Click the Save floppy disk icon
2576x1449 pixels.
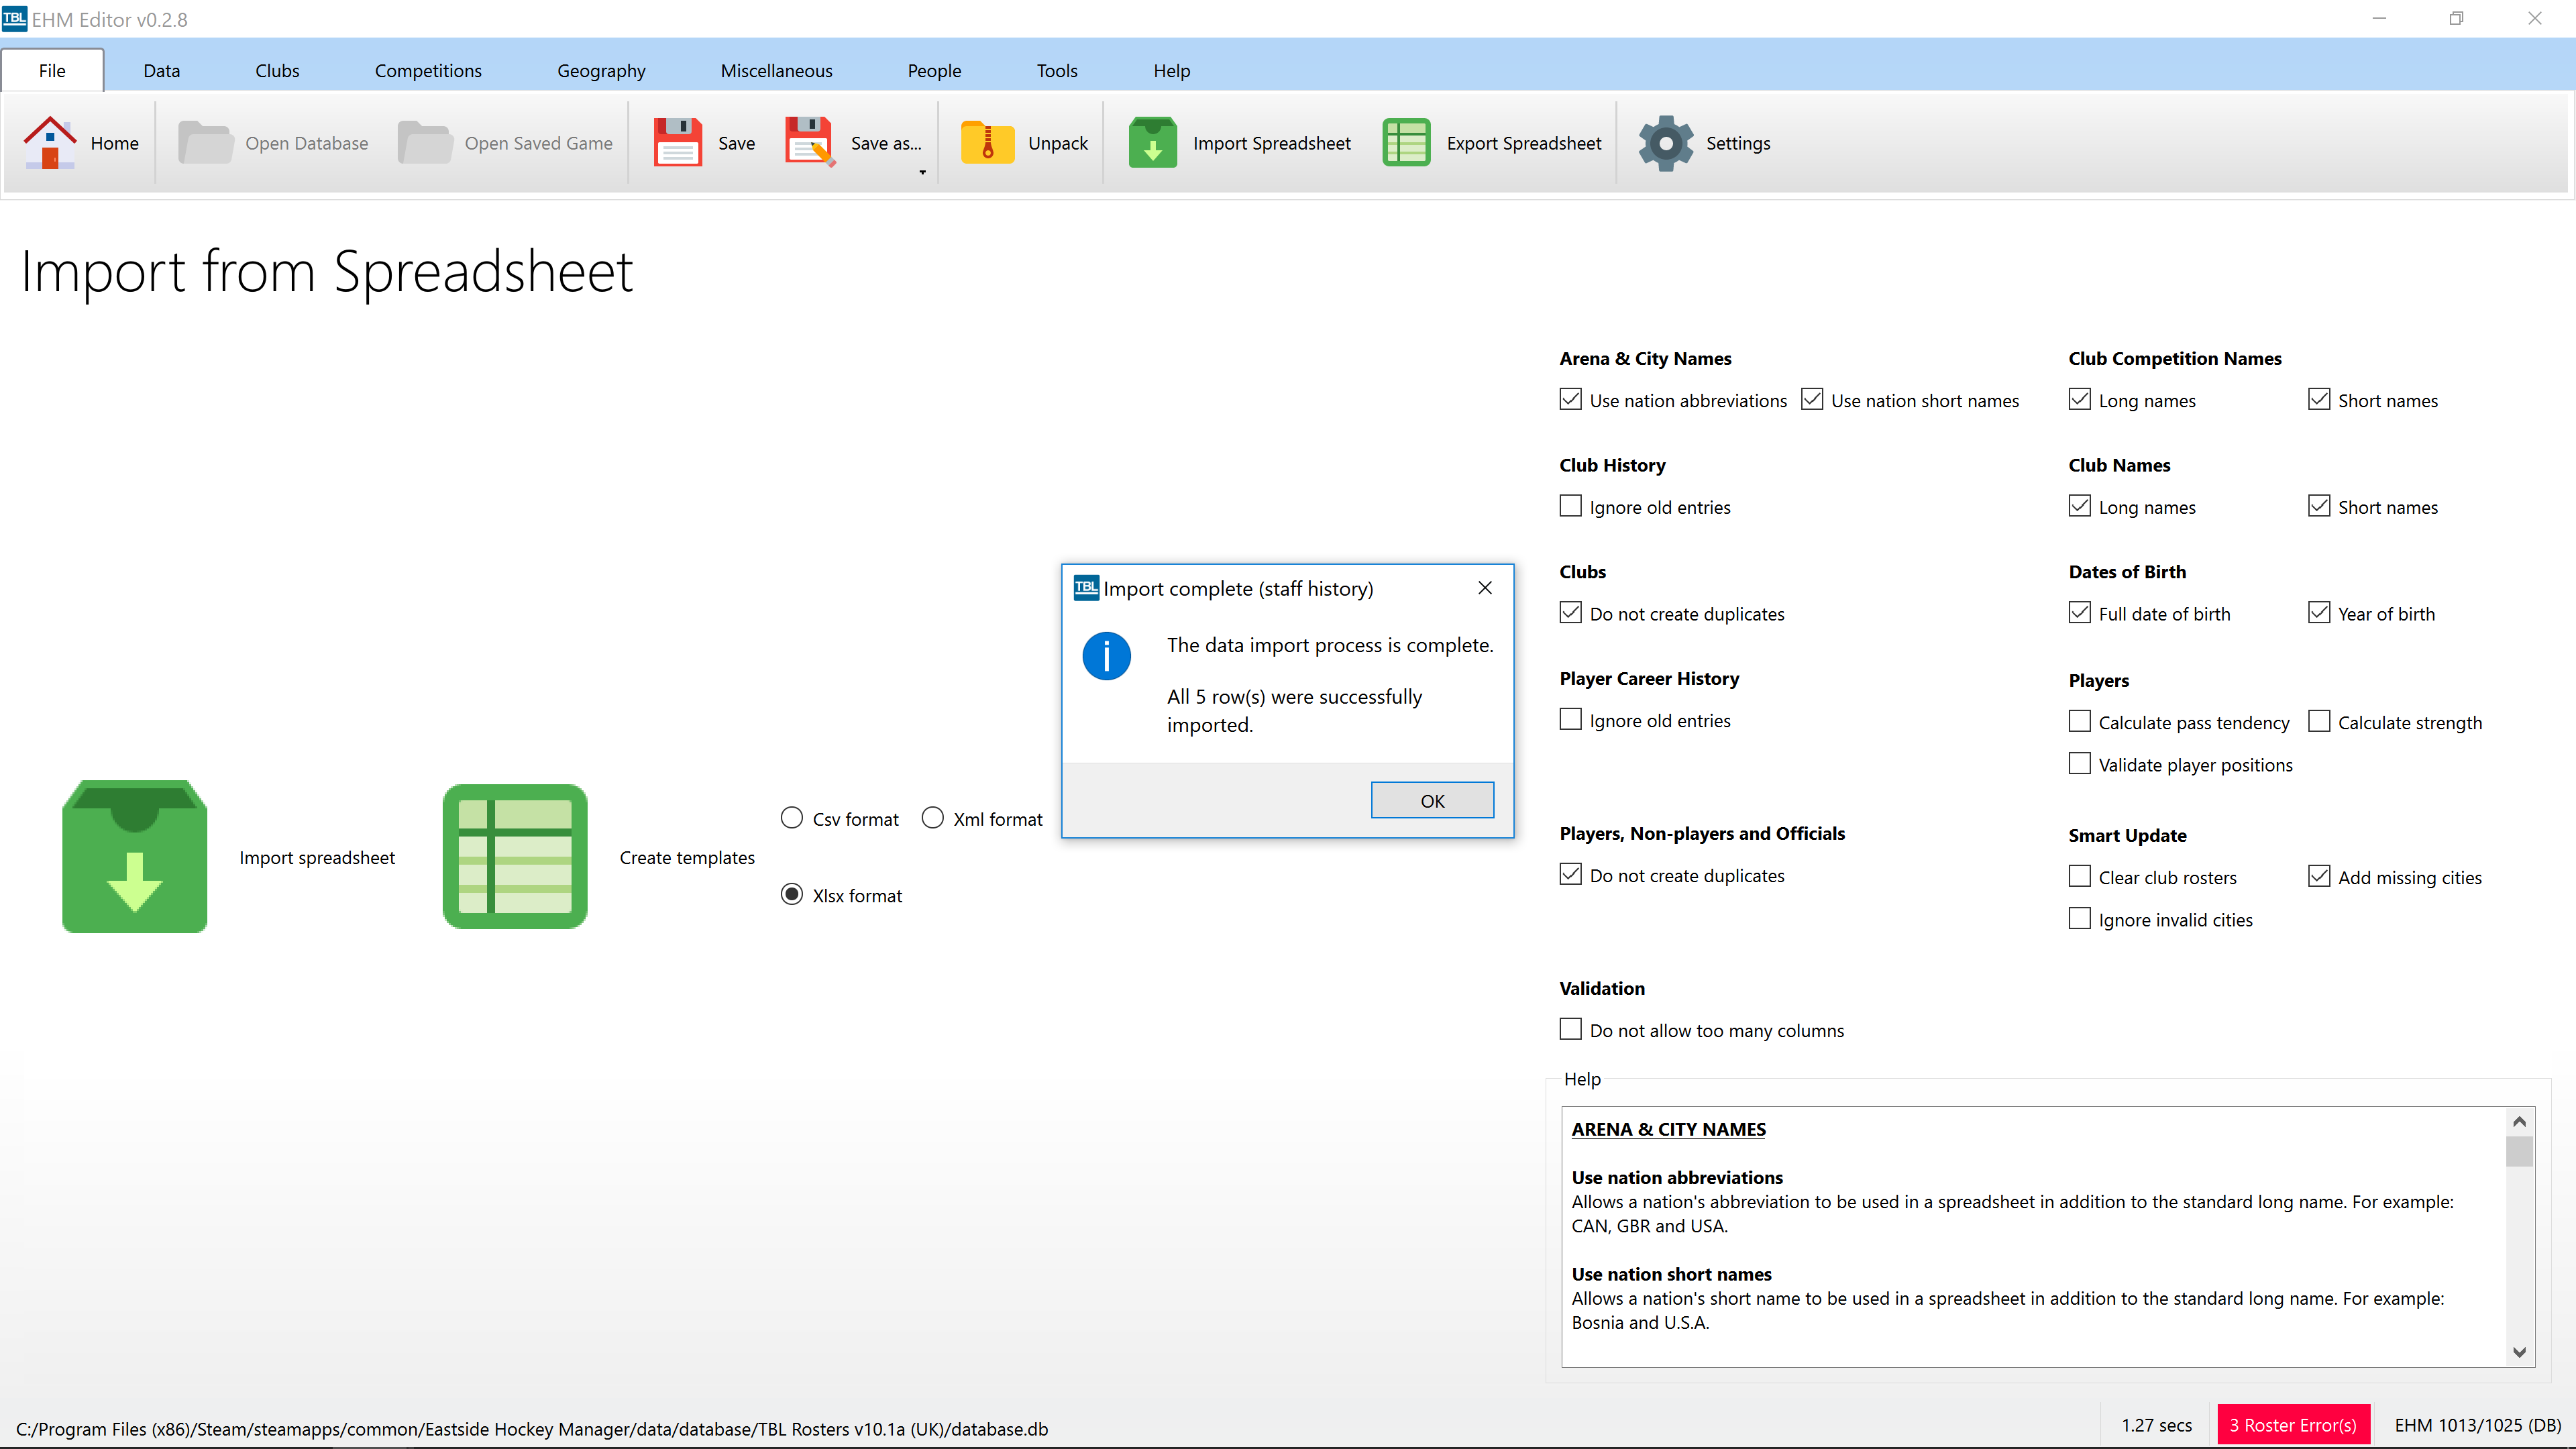pyautogui.click(x=678, y=143)
